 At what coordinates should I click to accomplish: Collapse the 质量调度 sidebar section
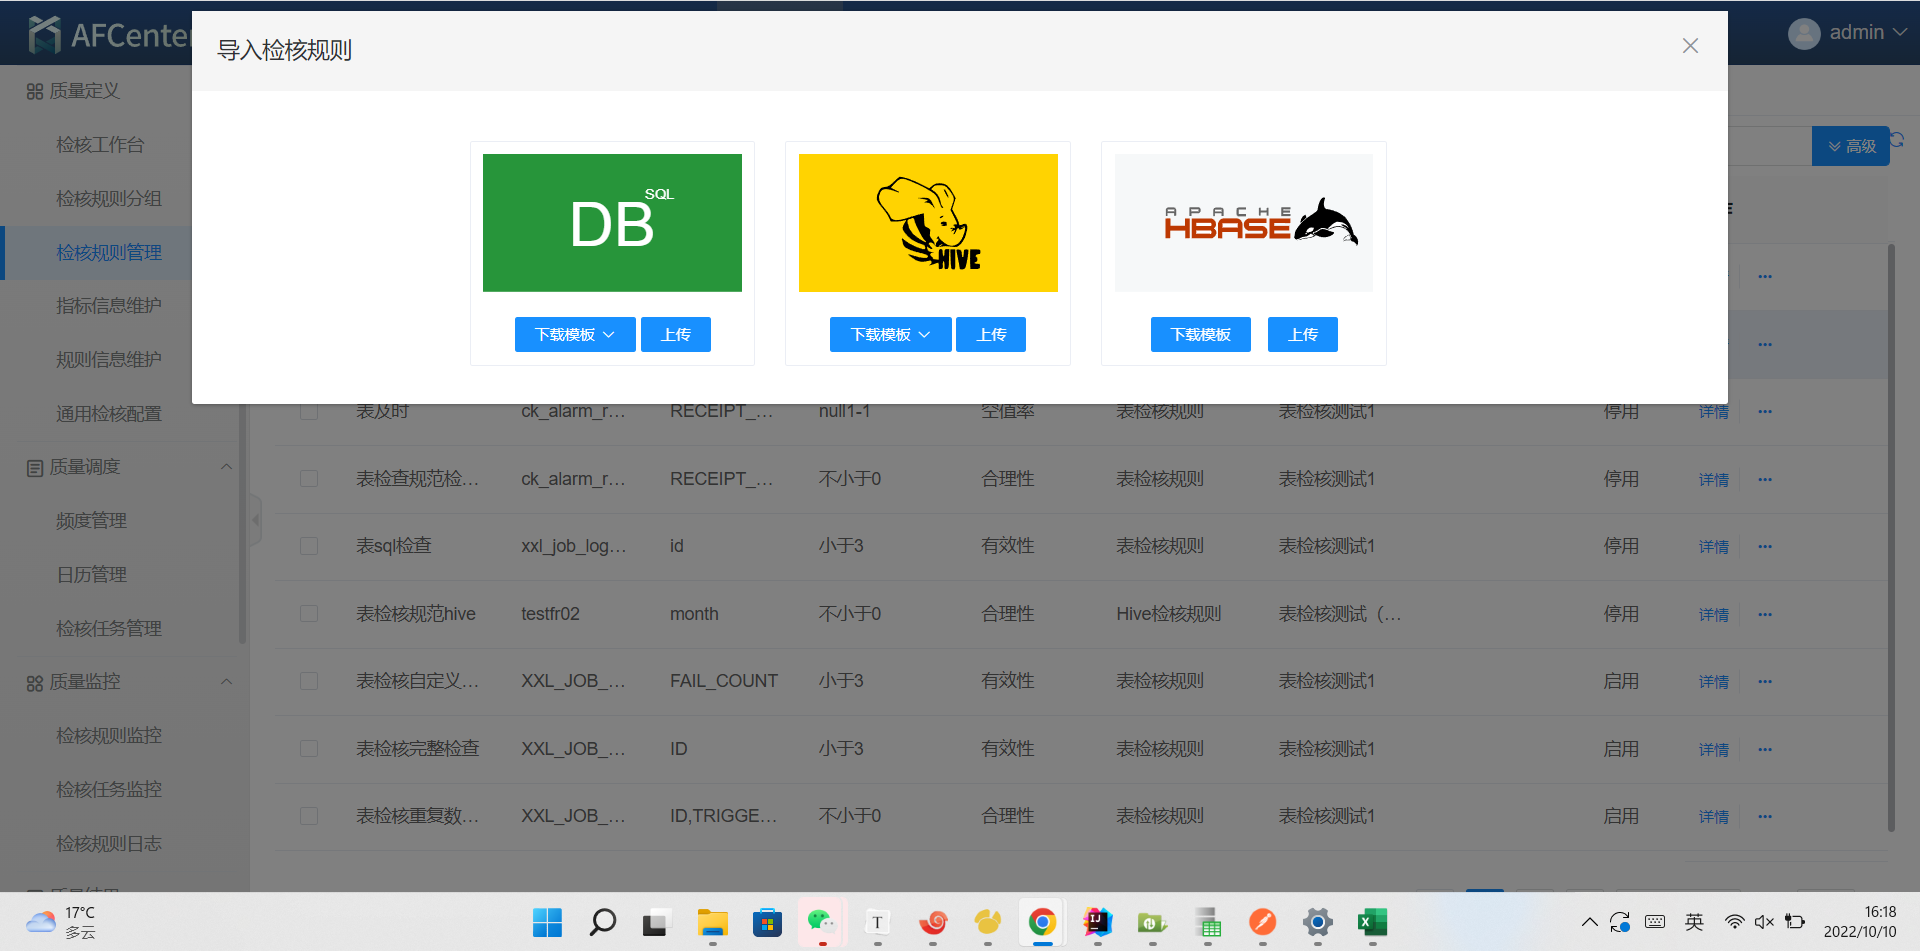point(226,467)
